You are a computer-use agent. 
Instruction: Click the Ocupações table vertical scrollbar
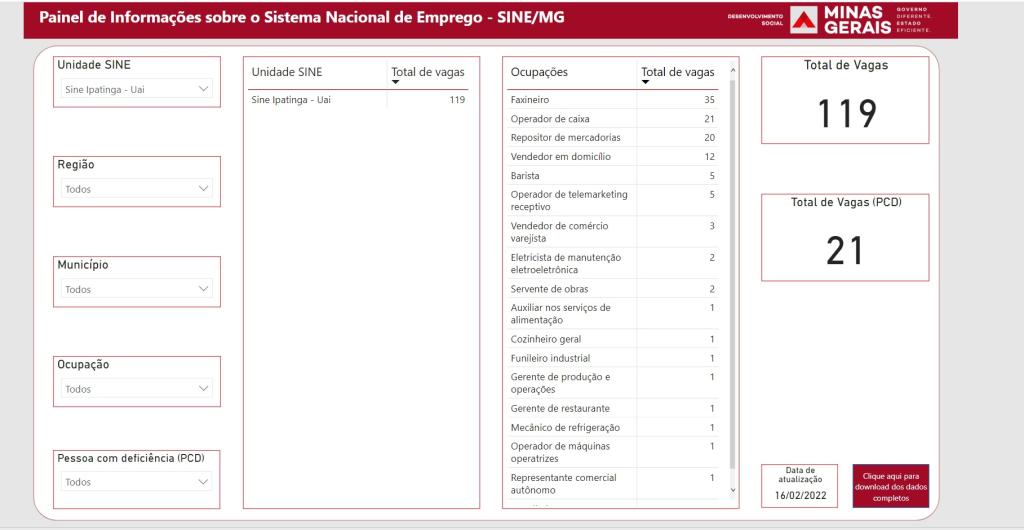coord(733,270)
